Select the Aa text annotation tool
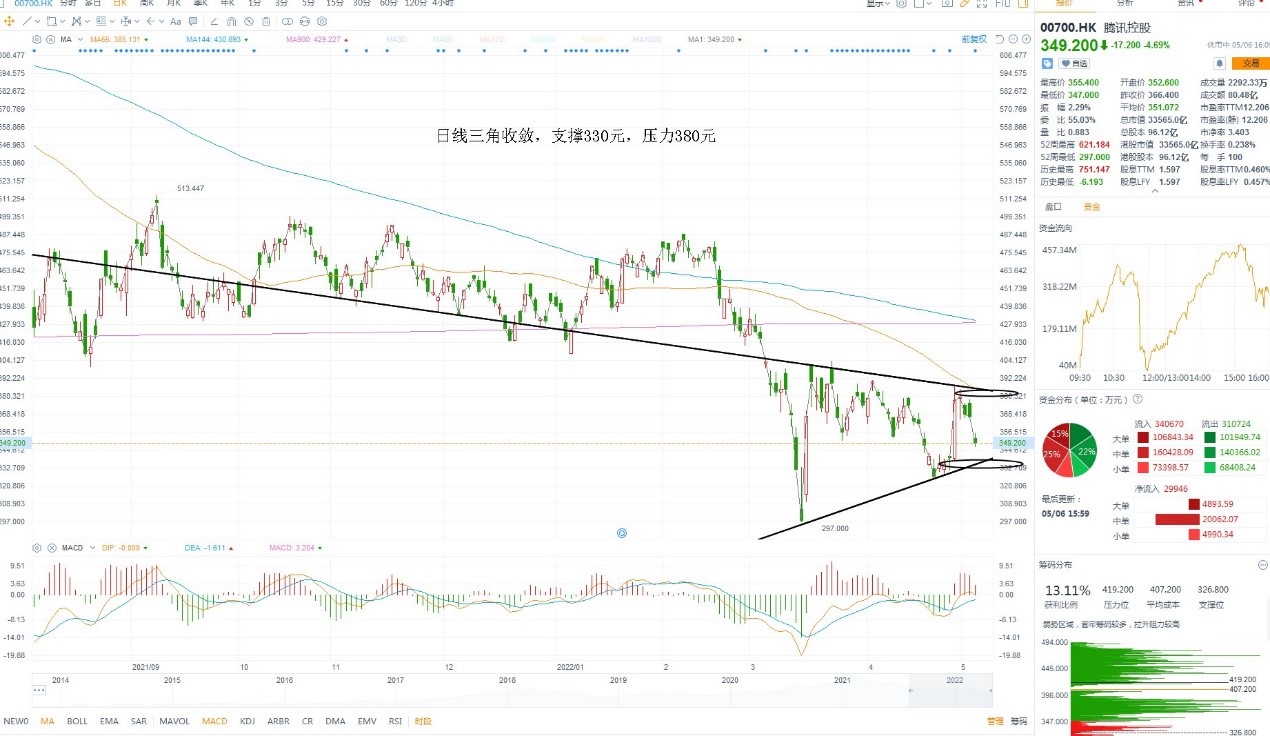Image resolution: width=1270 pixels, height=736 pixels. click(175, 22)
